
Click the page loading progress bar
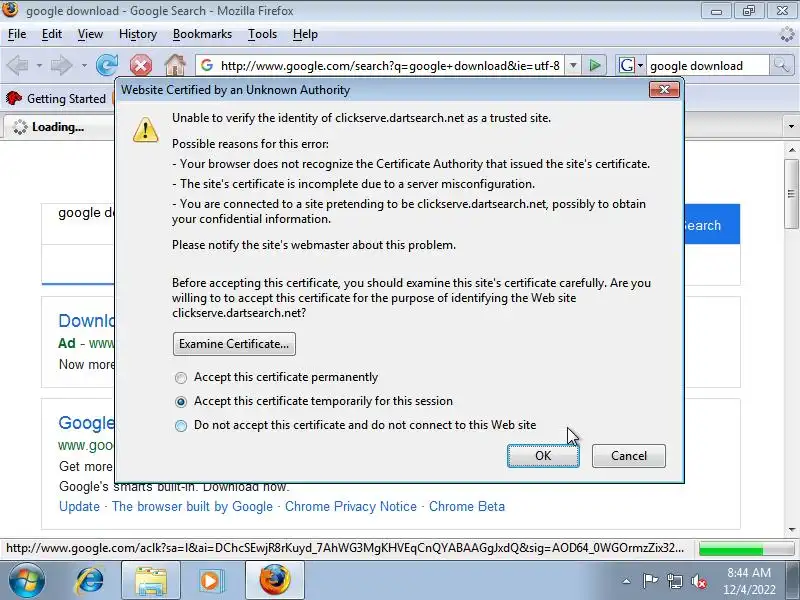tap(746, 549)
